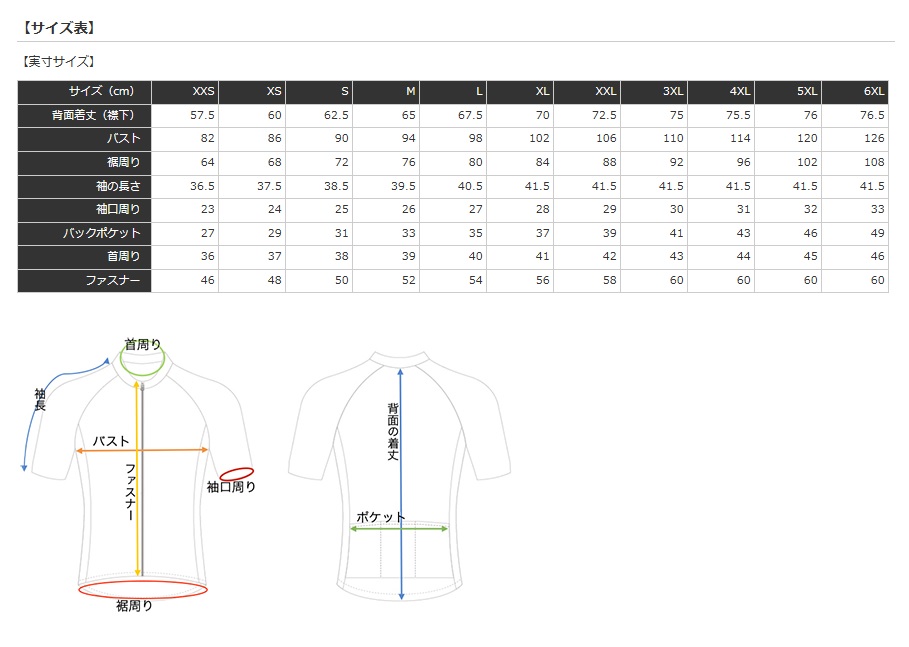Select the 72.5 back length cell
The image size is (909, 647).
coord(587,115)
